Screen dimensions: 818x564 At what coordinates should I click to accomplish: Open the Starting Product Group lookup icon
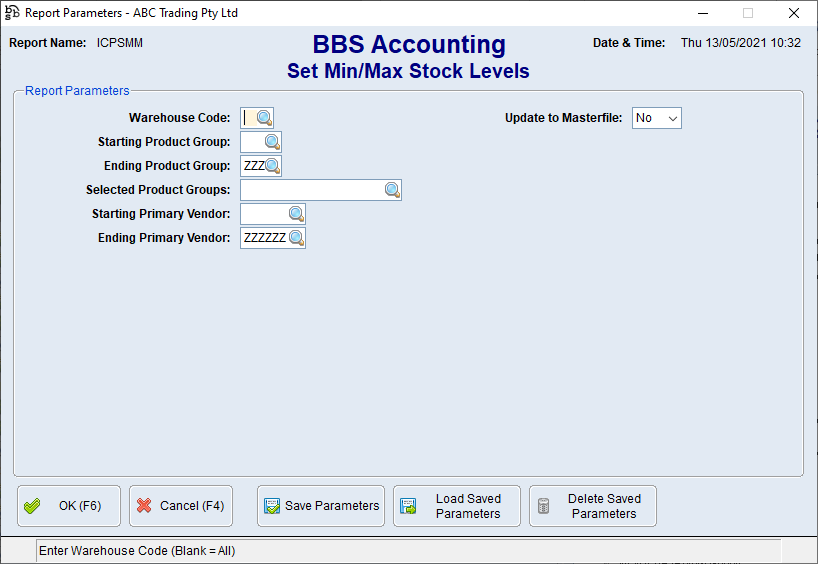(272, 142)
